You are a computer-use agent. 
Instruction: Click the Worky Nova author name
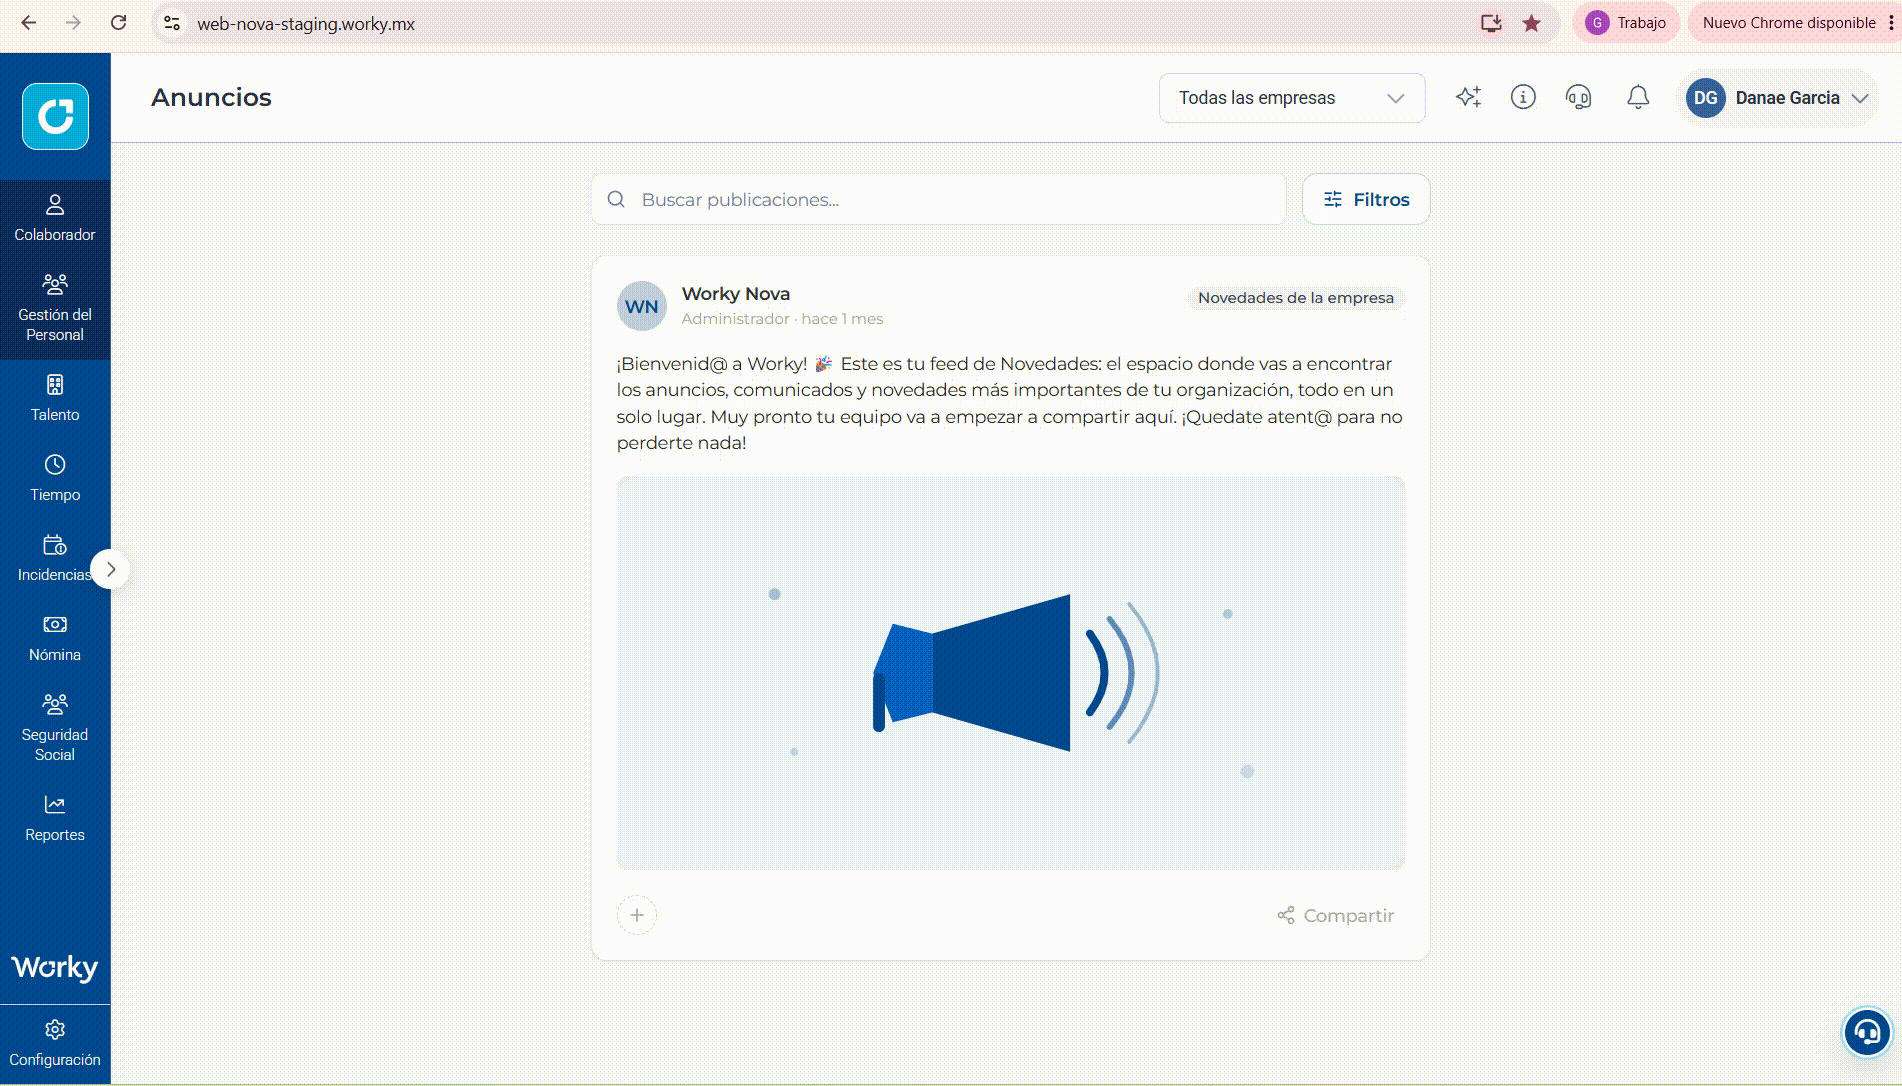pyautogui.click(x=736, y=294)
